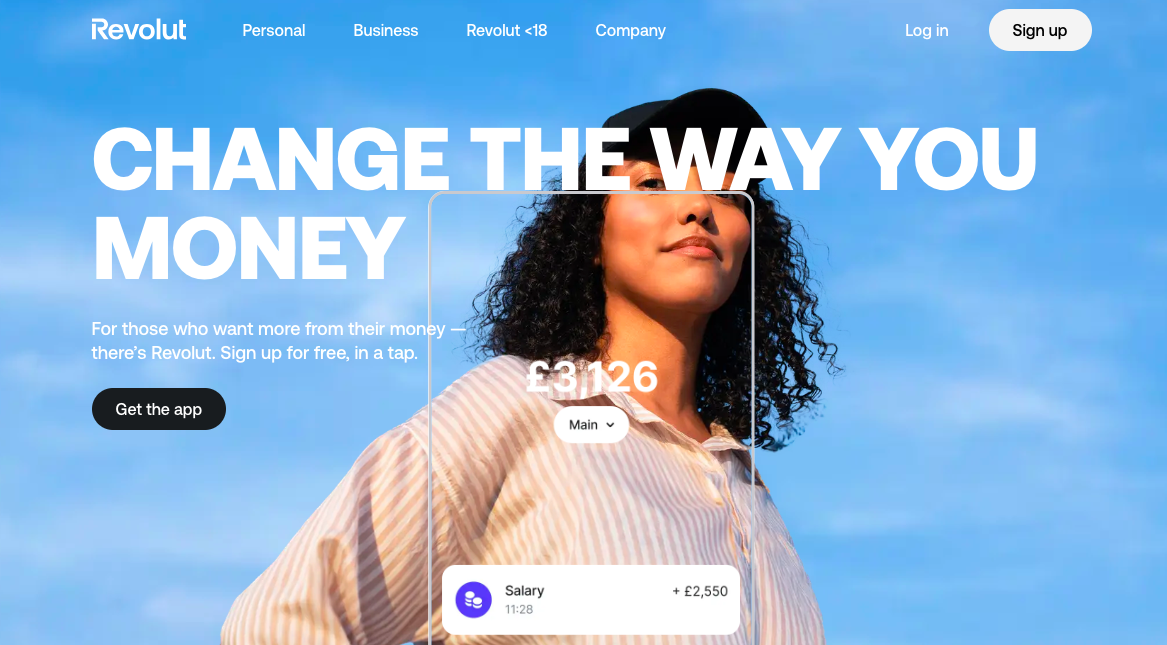Click the 'For those who want more' paragraph
The image size is (1167, 645).
(278, 341)
